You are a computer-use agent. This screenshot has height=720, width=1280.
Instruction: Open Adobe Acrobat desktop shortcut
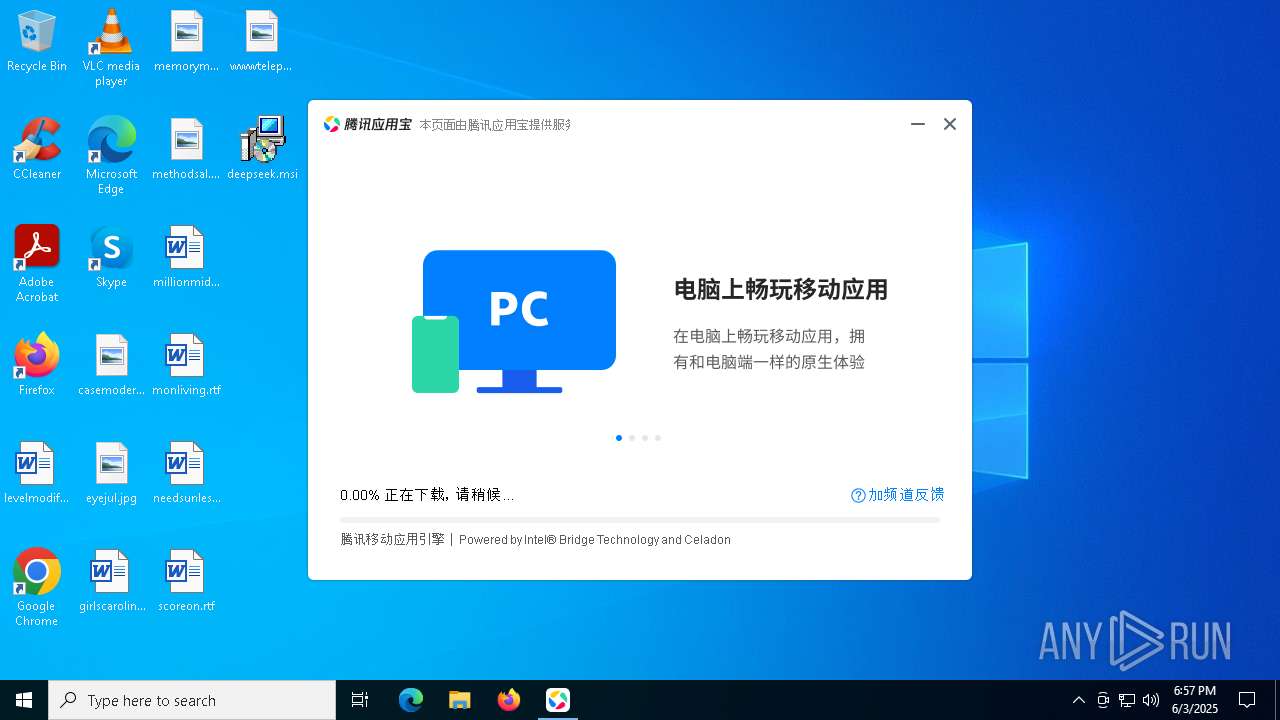(x=37, y=264)
